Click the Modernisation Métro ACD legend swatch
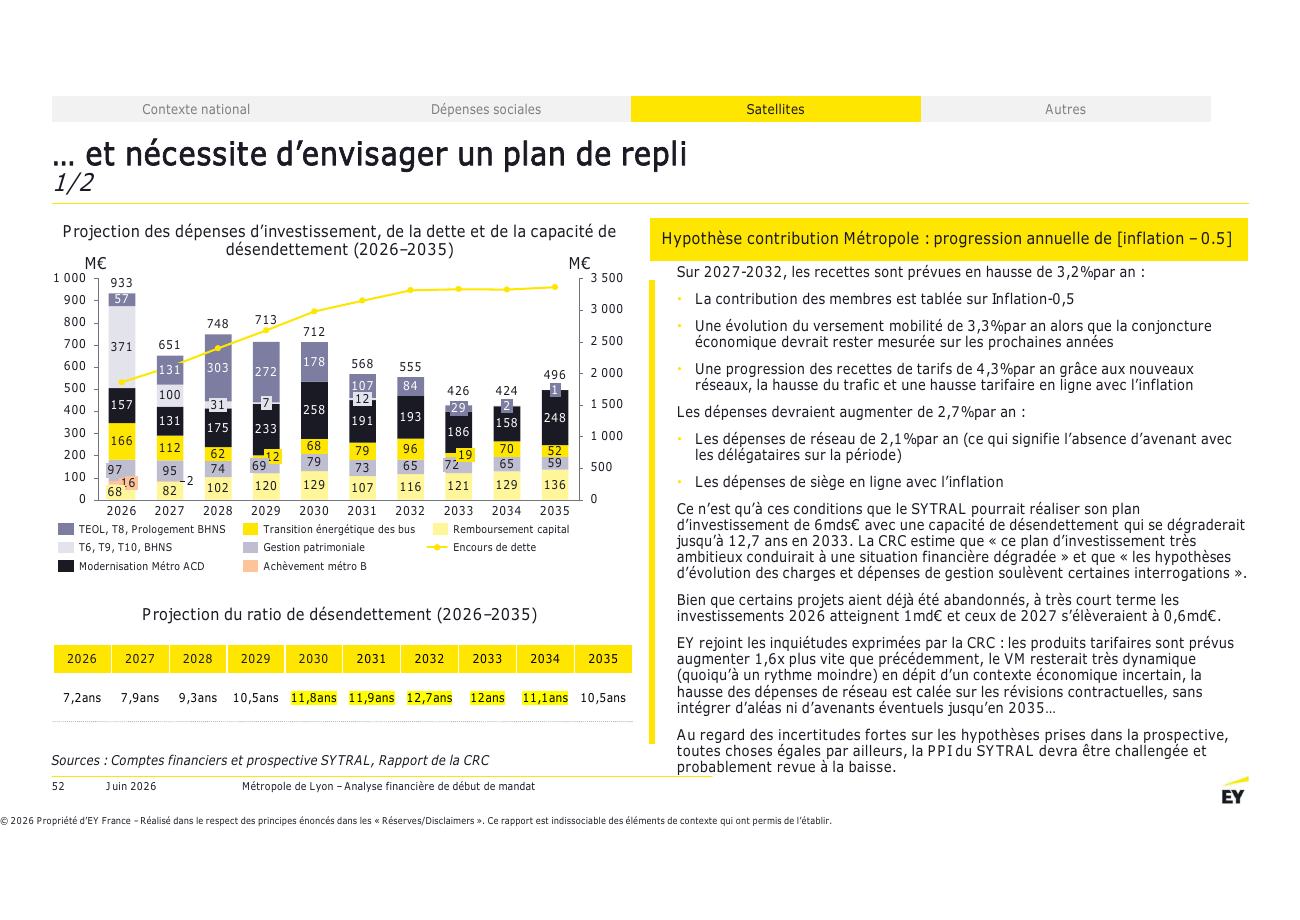The width and height of the screenshot is (1300, 920). (x=65, y=566)
